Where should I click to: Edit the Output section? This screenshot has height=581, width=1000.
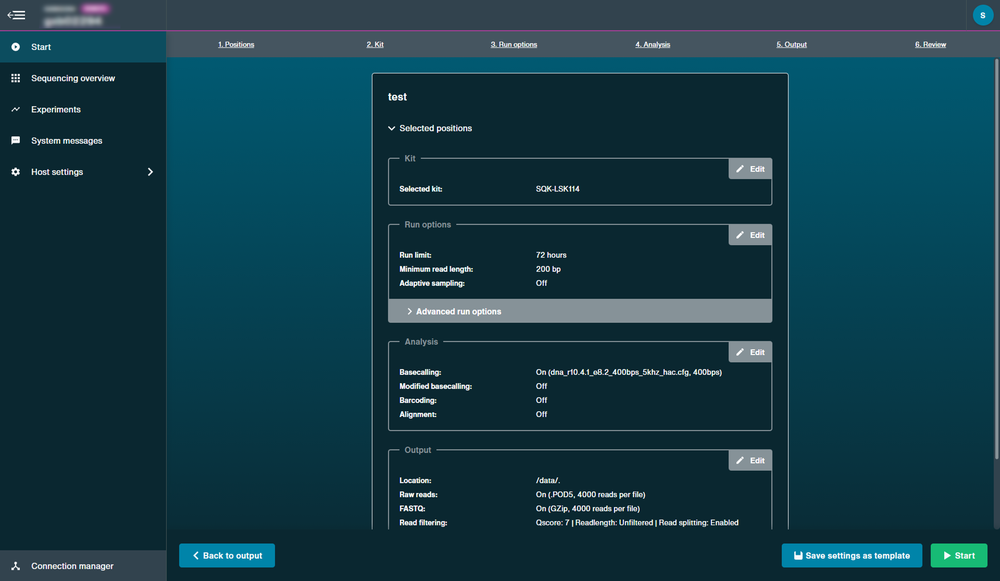[750, 460]
